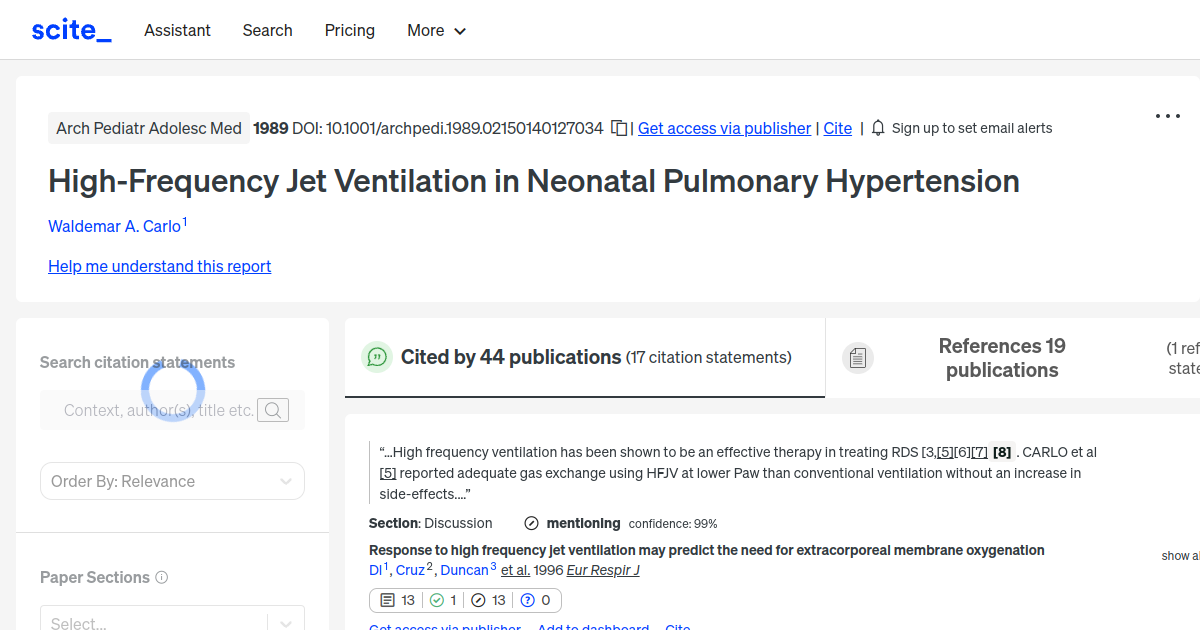Click the mentioning verification checkmark icon
The height and width of the screenshot is (630, 1200).
point(530,523)
